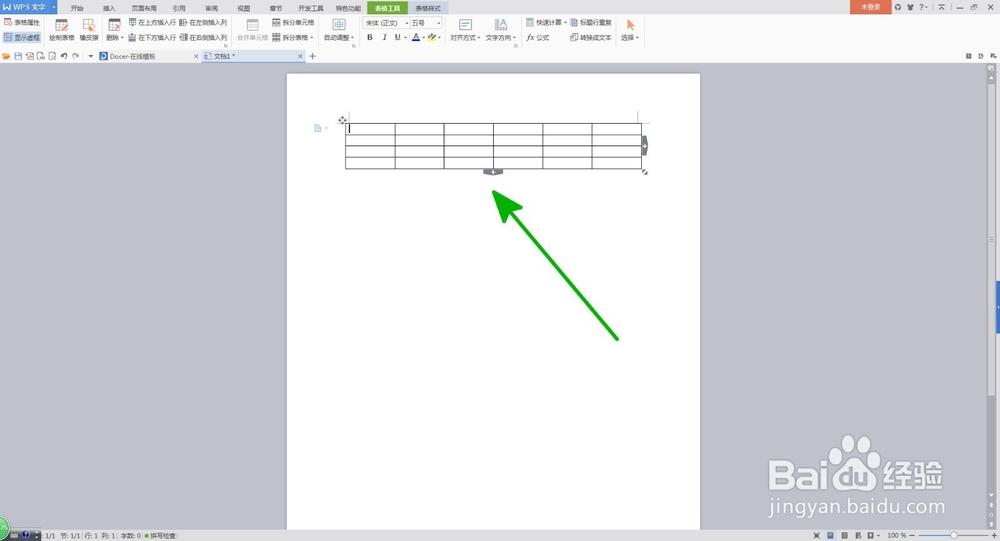Open the 特色功能 ribbon tab

pos(348,8)
